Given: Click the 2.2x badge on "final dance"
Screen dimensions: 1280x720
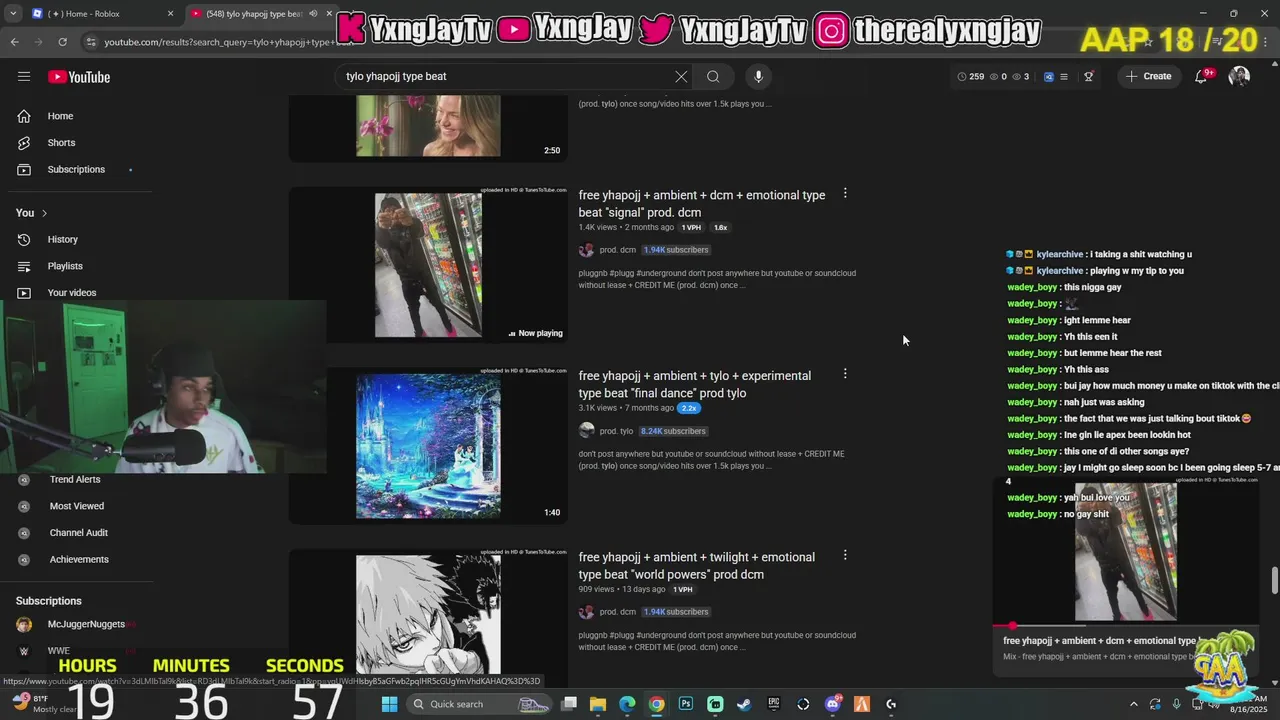Looking at the screenshot, I should (689, 408).
